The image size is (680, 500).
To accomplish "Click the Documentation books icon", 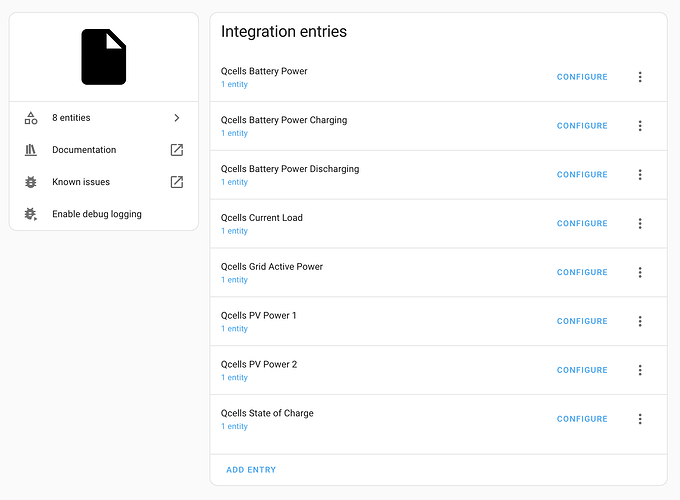I will pyautogui.click(x=31, y=150).
